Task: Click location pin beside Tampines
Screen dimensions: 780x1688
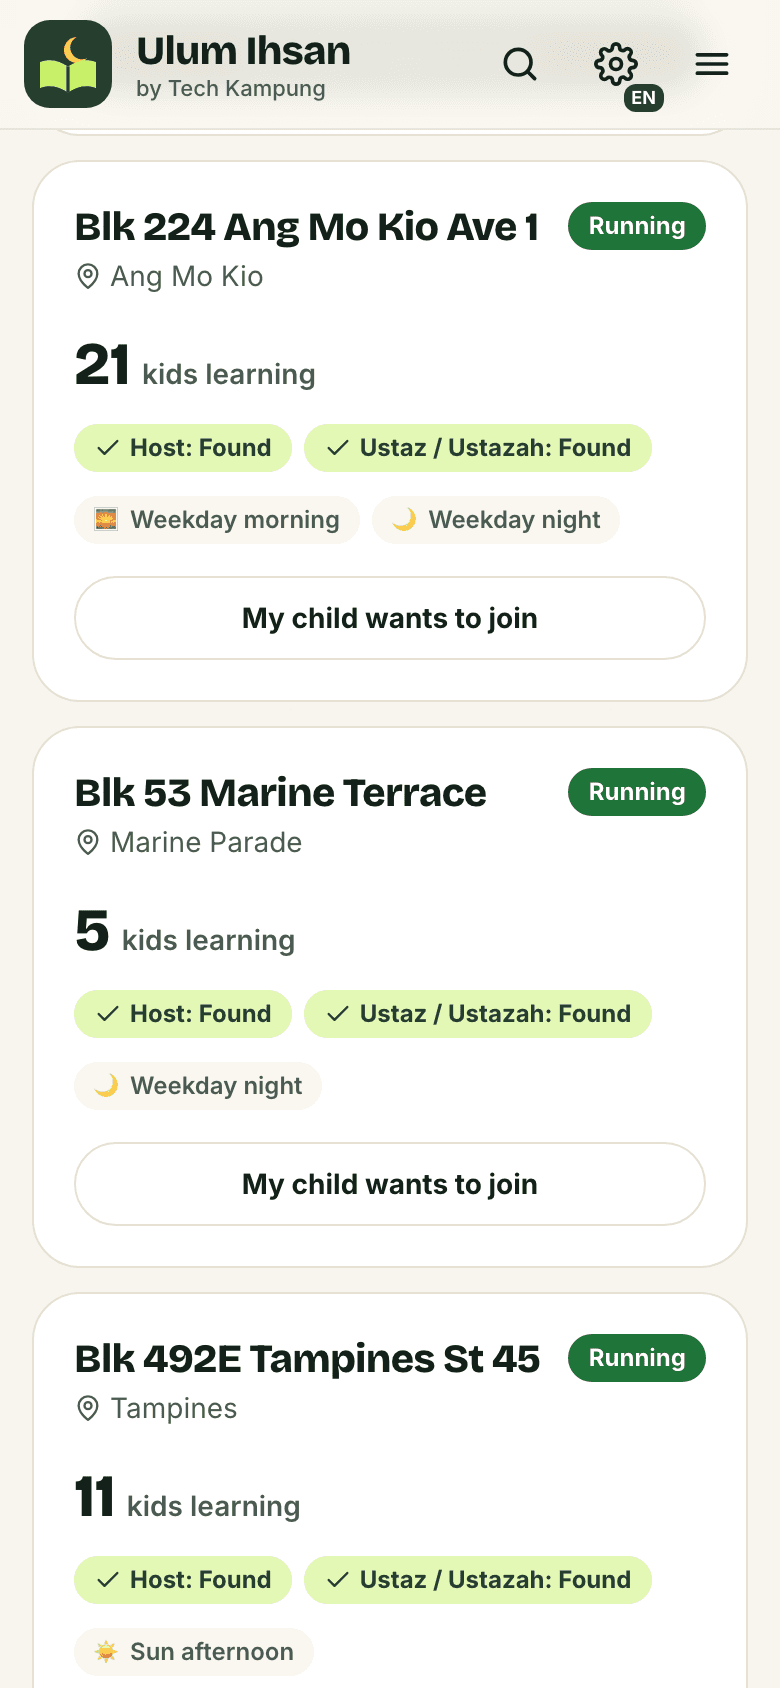Action: pyautogui.click(x=88, y=1409)
